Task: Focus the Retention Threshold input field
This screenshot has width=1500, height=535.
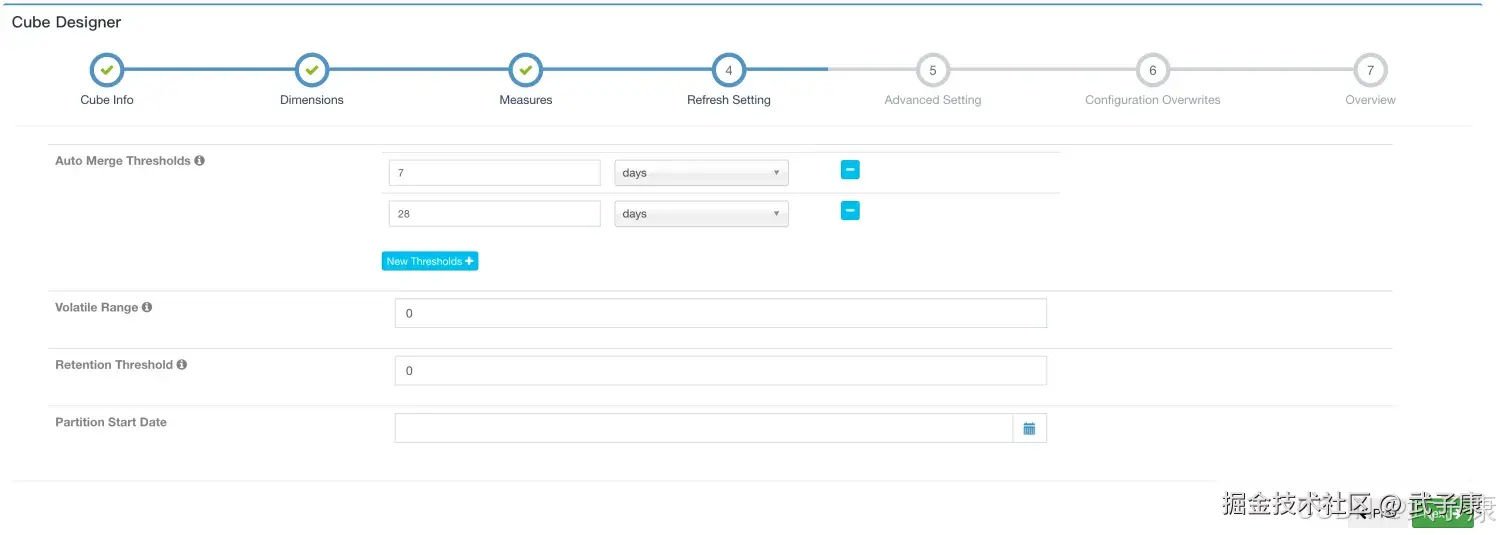Action: coord(721,370)
